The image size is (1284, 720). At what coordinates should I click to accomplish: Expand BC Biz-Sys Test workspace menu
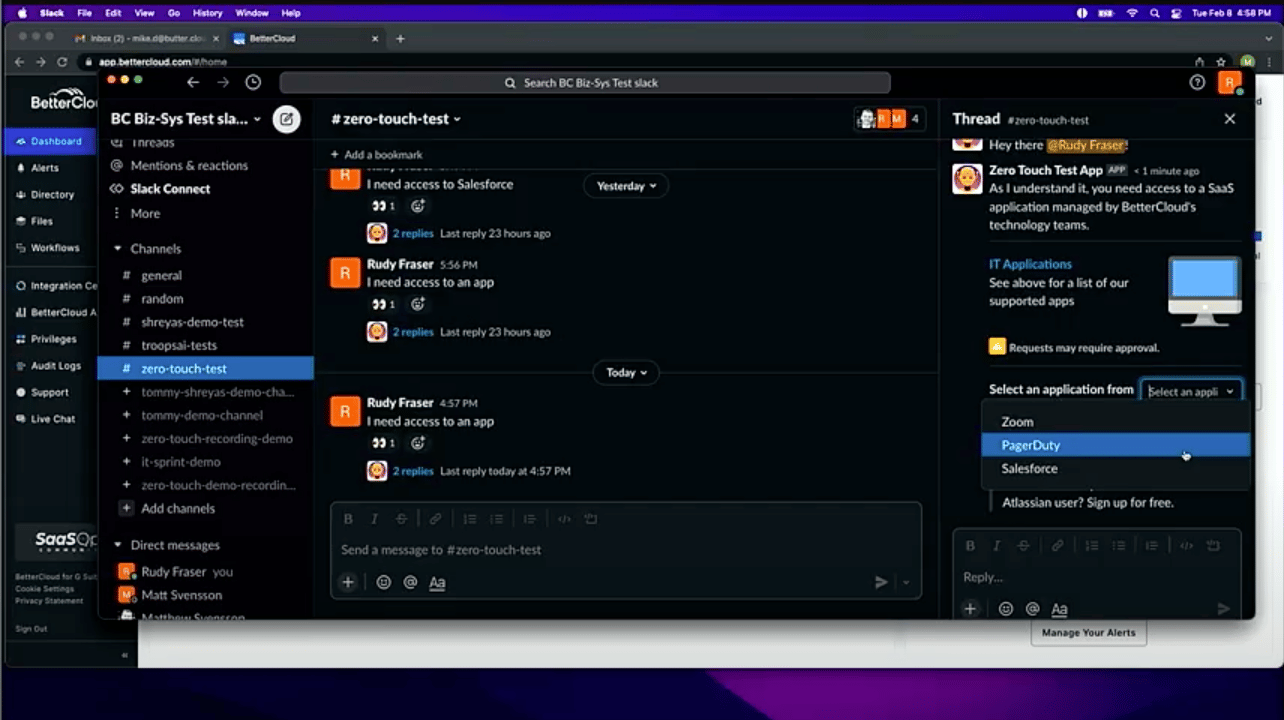tap(185, 119)
